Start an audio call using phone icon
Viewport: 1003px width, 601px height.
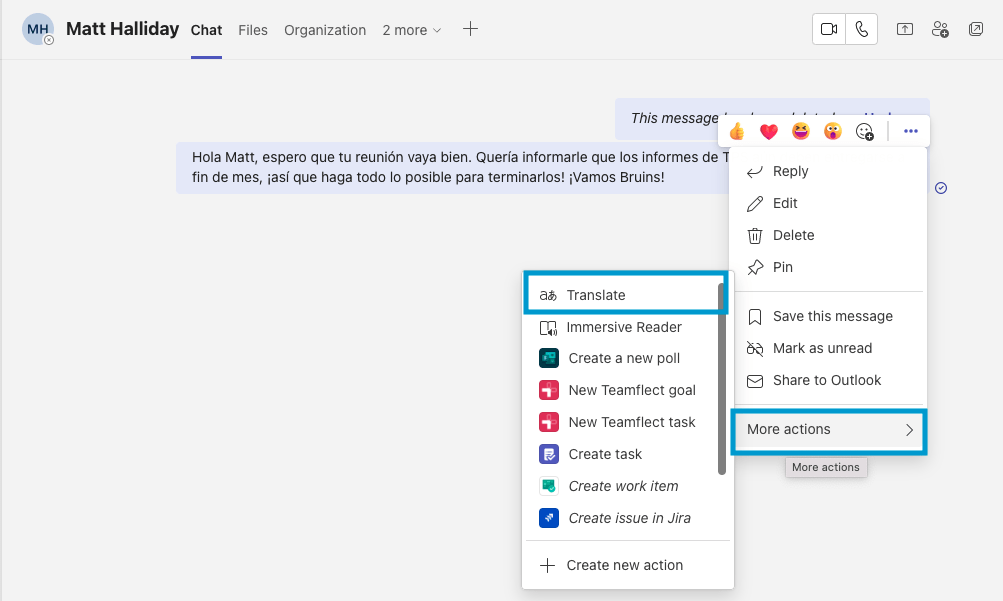[861, 30]
